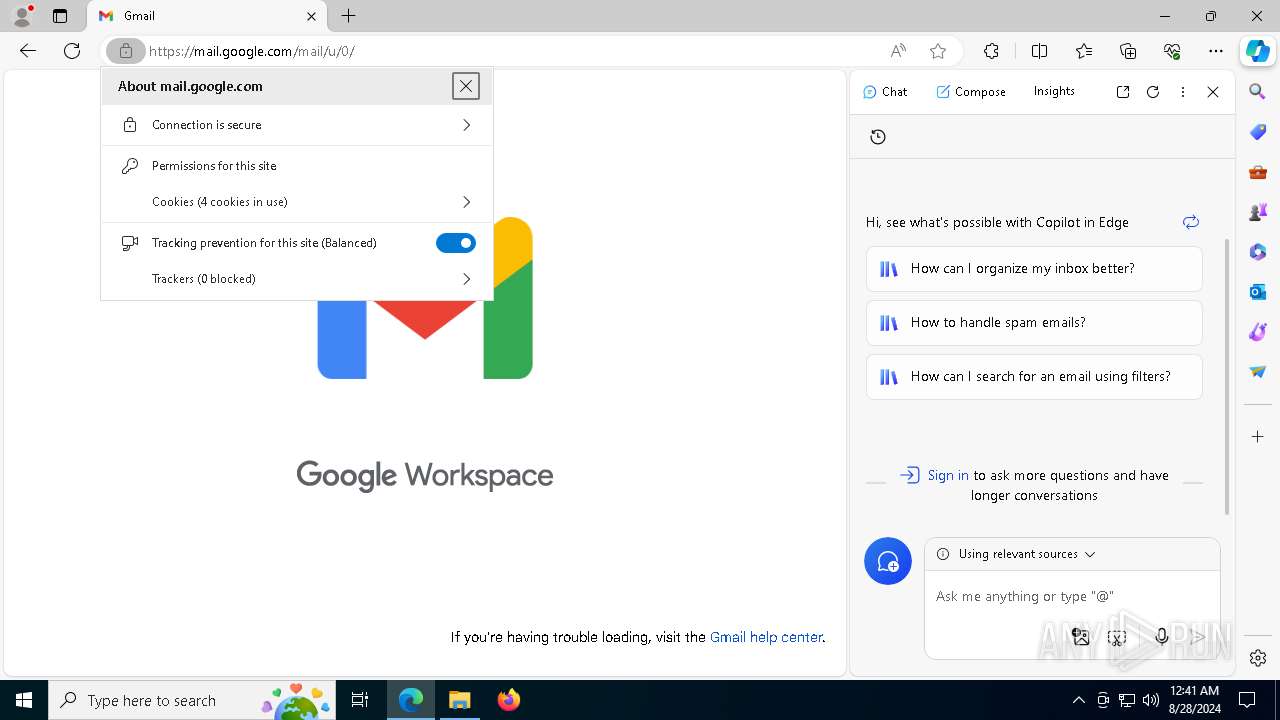1280x720 pixels.
Task: Expand Trackers (0 blocked) details
Action: (297, 279)
